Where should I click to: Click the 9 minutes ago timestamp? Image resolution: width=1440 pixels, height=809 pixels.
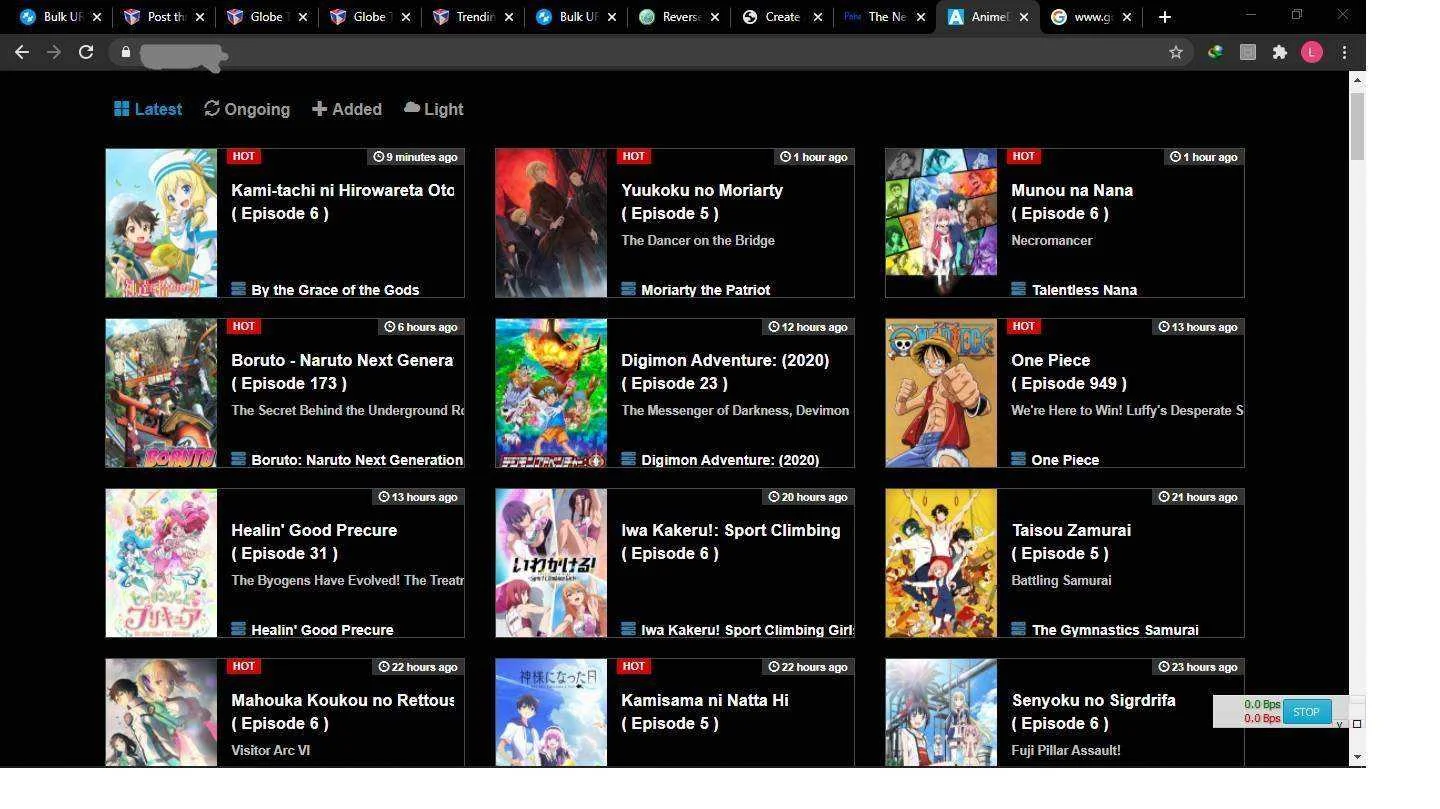click(415, 157)
